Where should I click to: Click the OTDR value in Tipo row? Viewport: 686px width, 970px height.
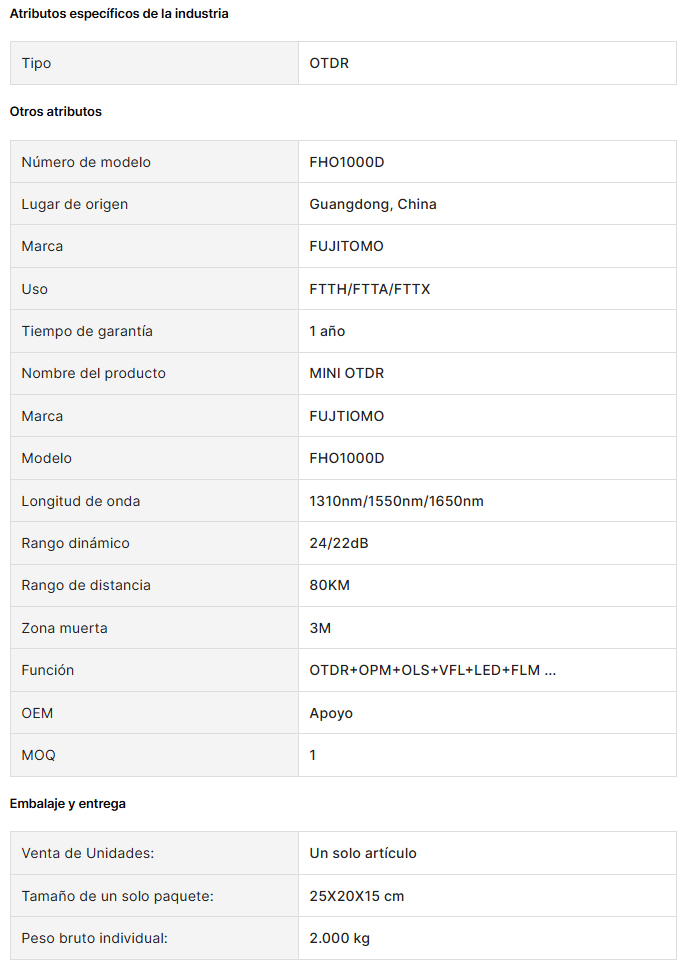click(329, 63)
